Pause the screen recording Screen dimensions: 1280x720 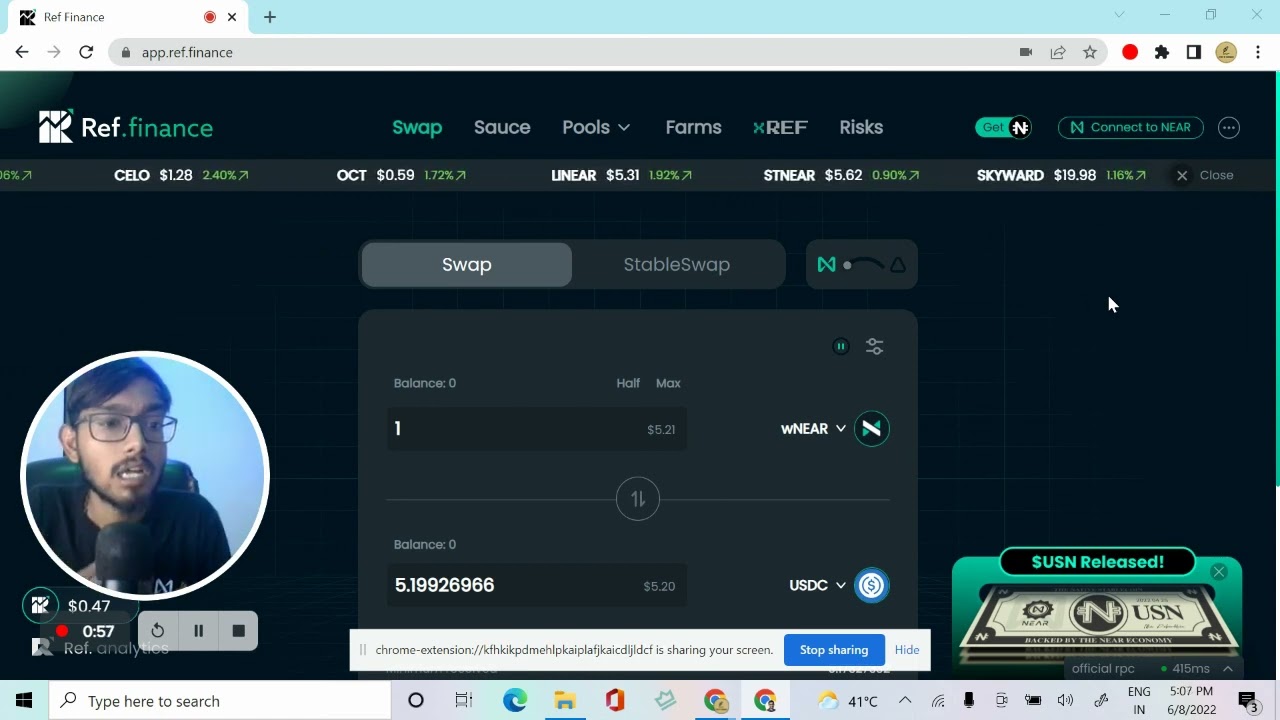pyautogui.click(x=198, y=631)
